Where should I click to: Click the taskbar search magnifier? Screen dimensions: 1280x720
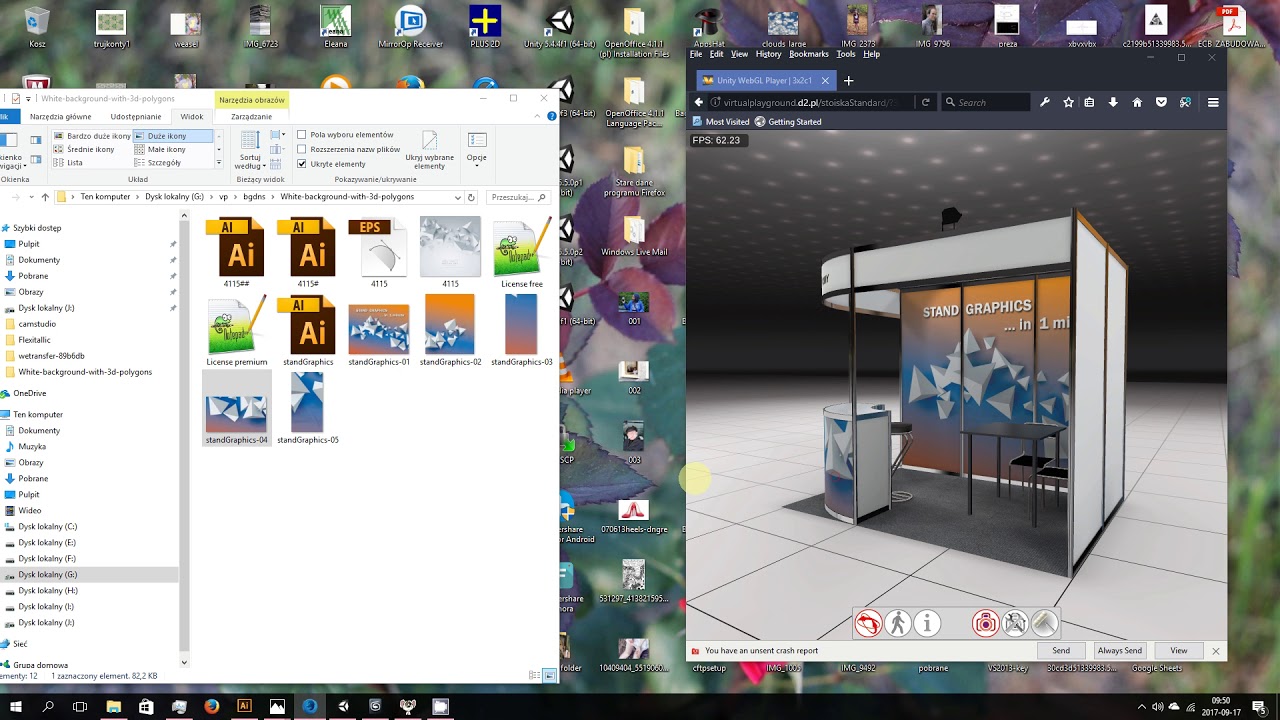(x=48, y=706)
